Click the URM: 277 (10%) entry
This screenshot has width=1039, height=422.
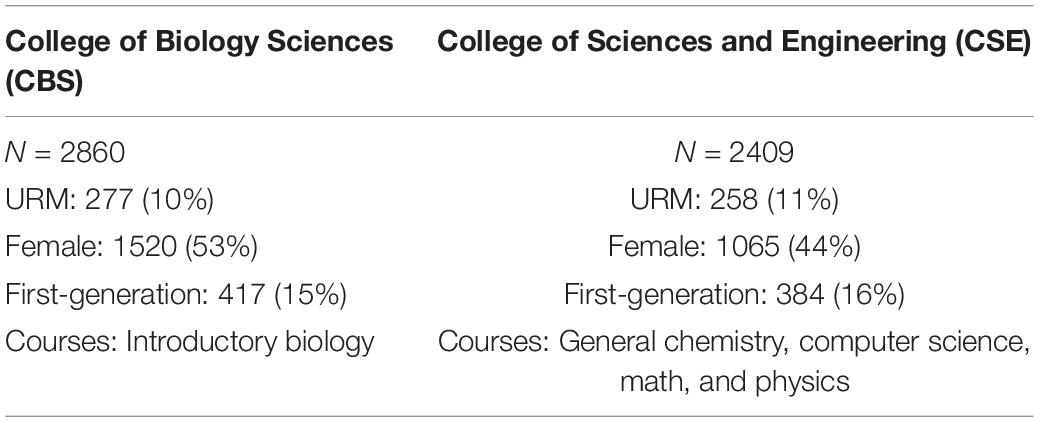109,201
